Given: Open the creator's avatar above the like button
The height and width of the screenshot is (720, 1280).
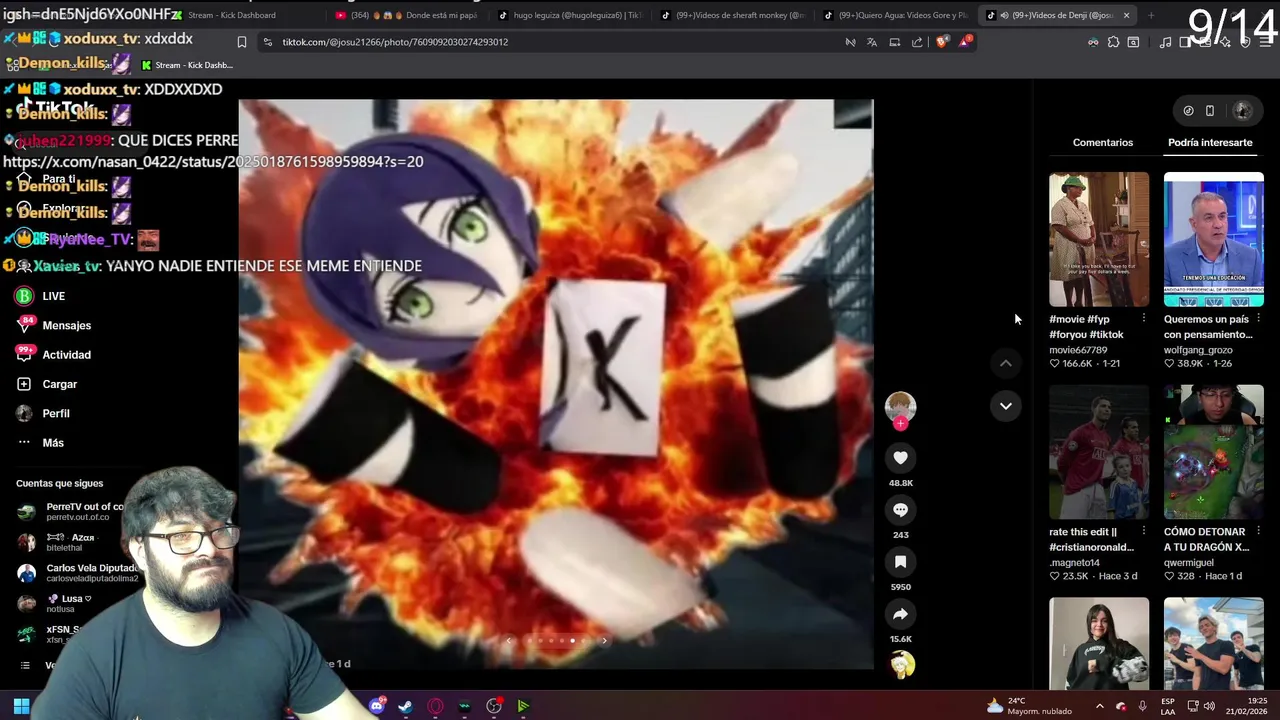Looking at the screenshot, I should click(900, 405).
